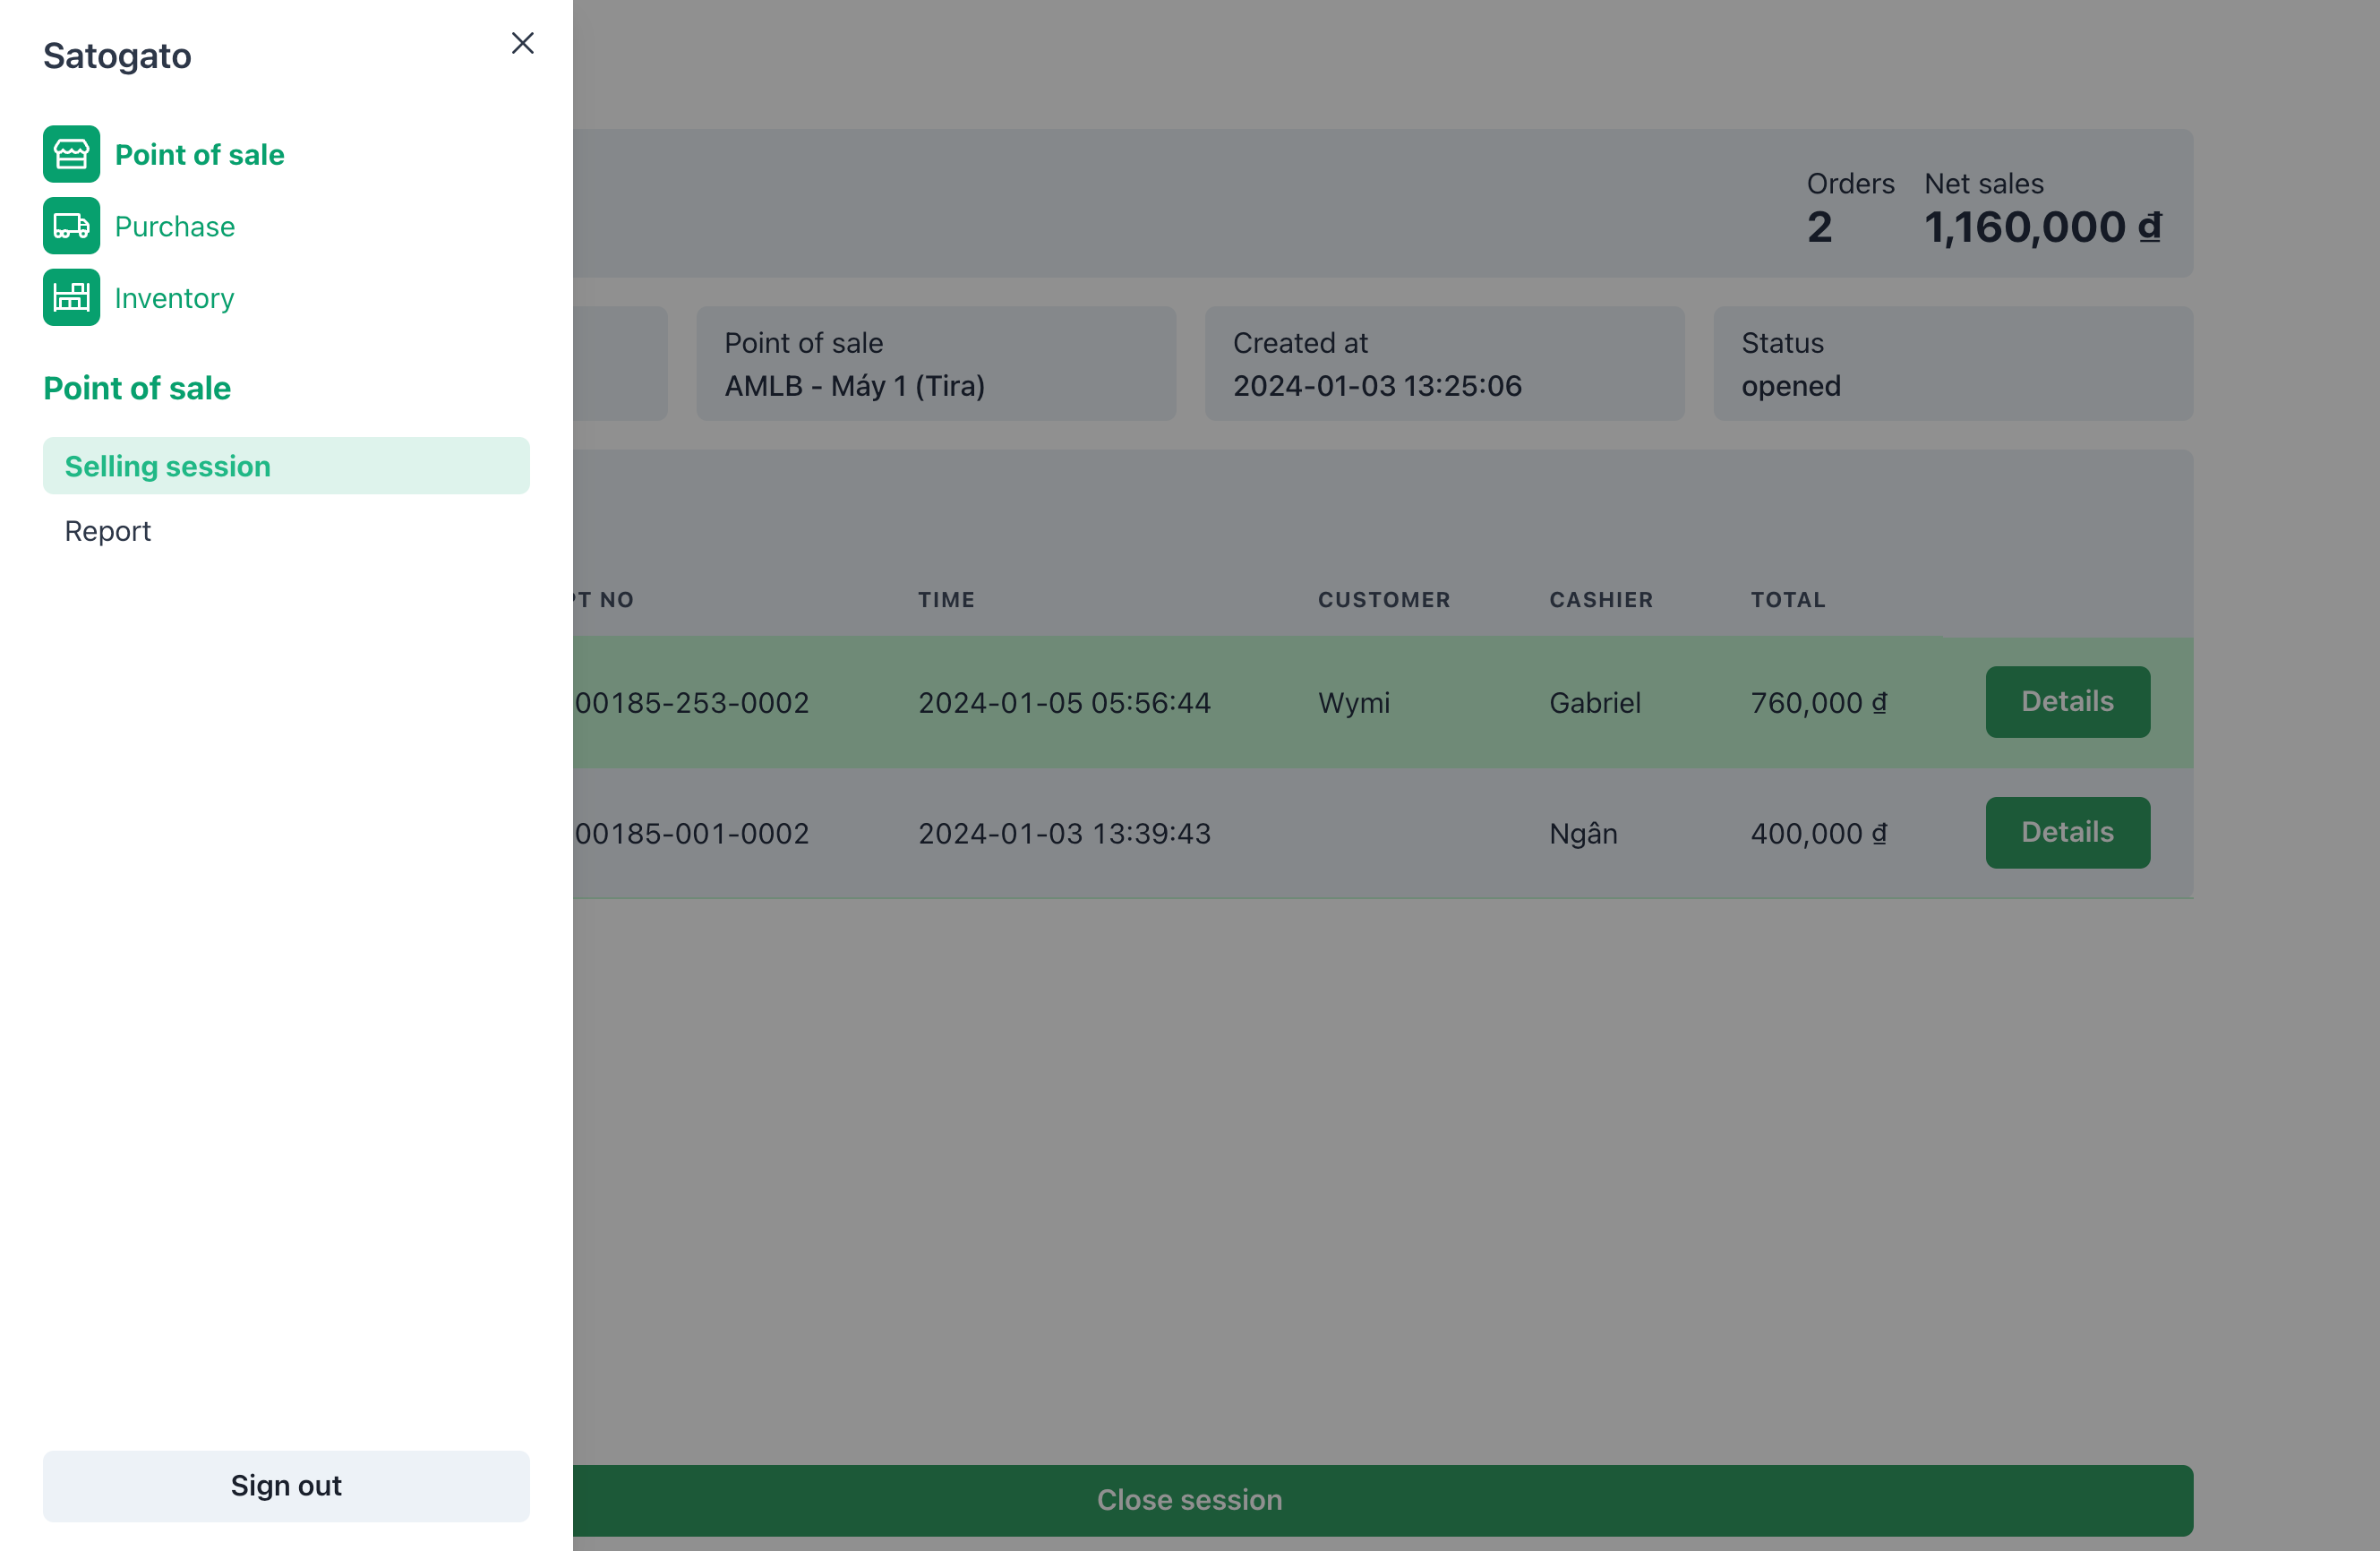Close the Satogato sidebar with X
The height and width of the screenshot is (1551, 2380).
[522, 43]
